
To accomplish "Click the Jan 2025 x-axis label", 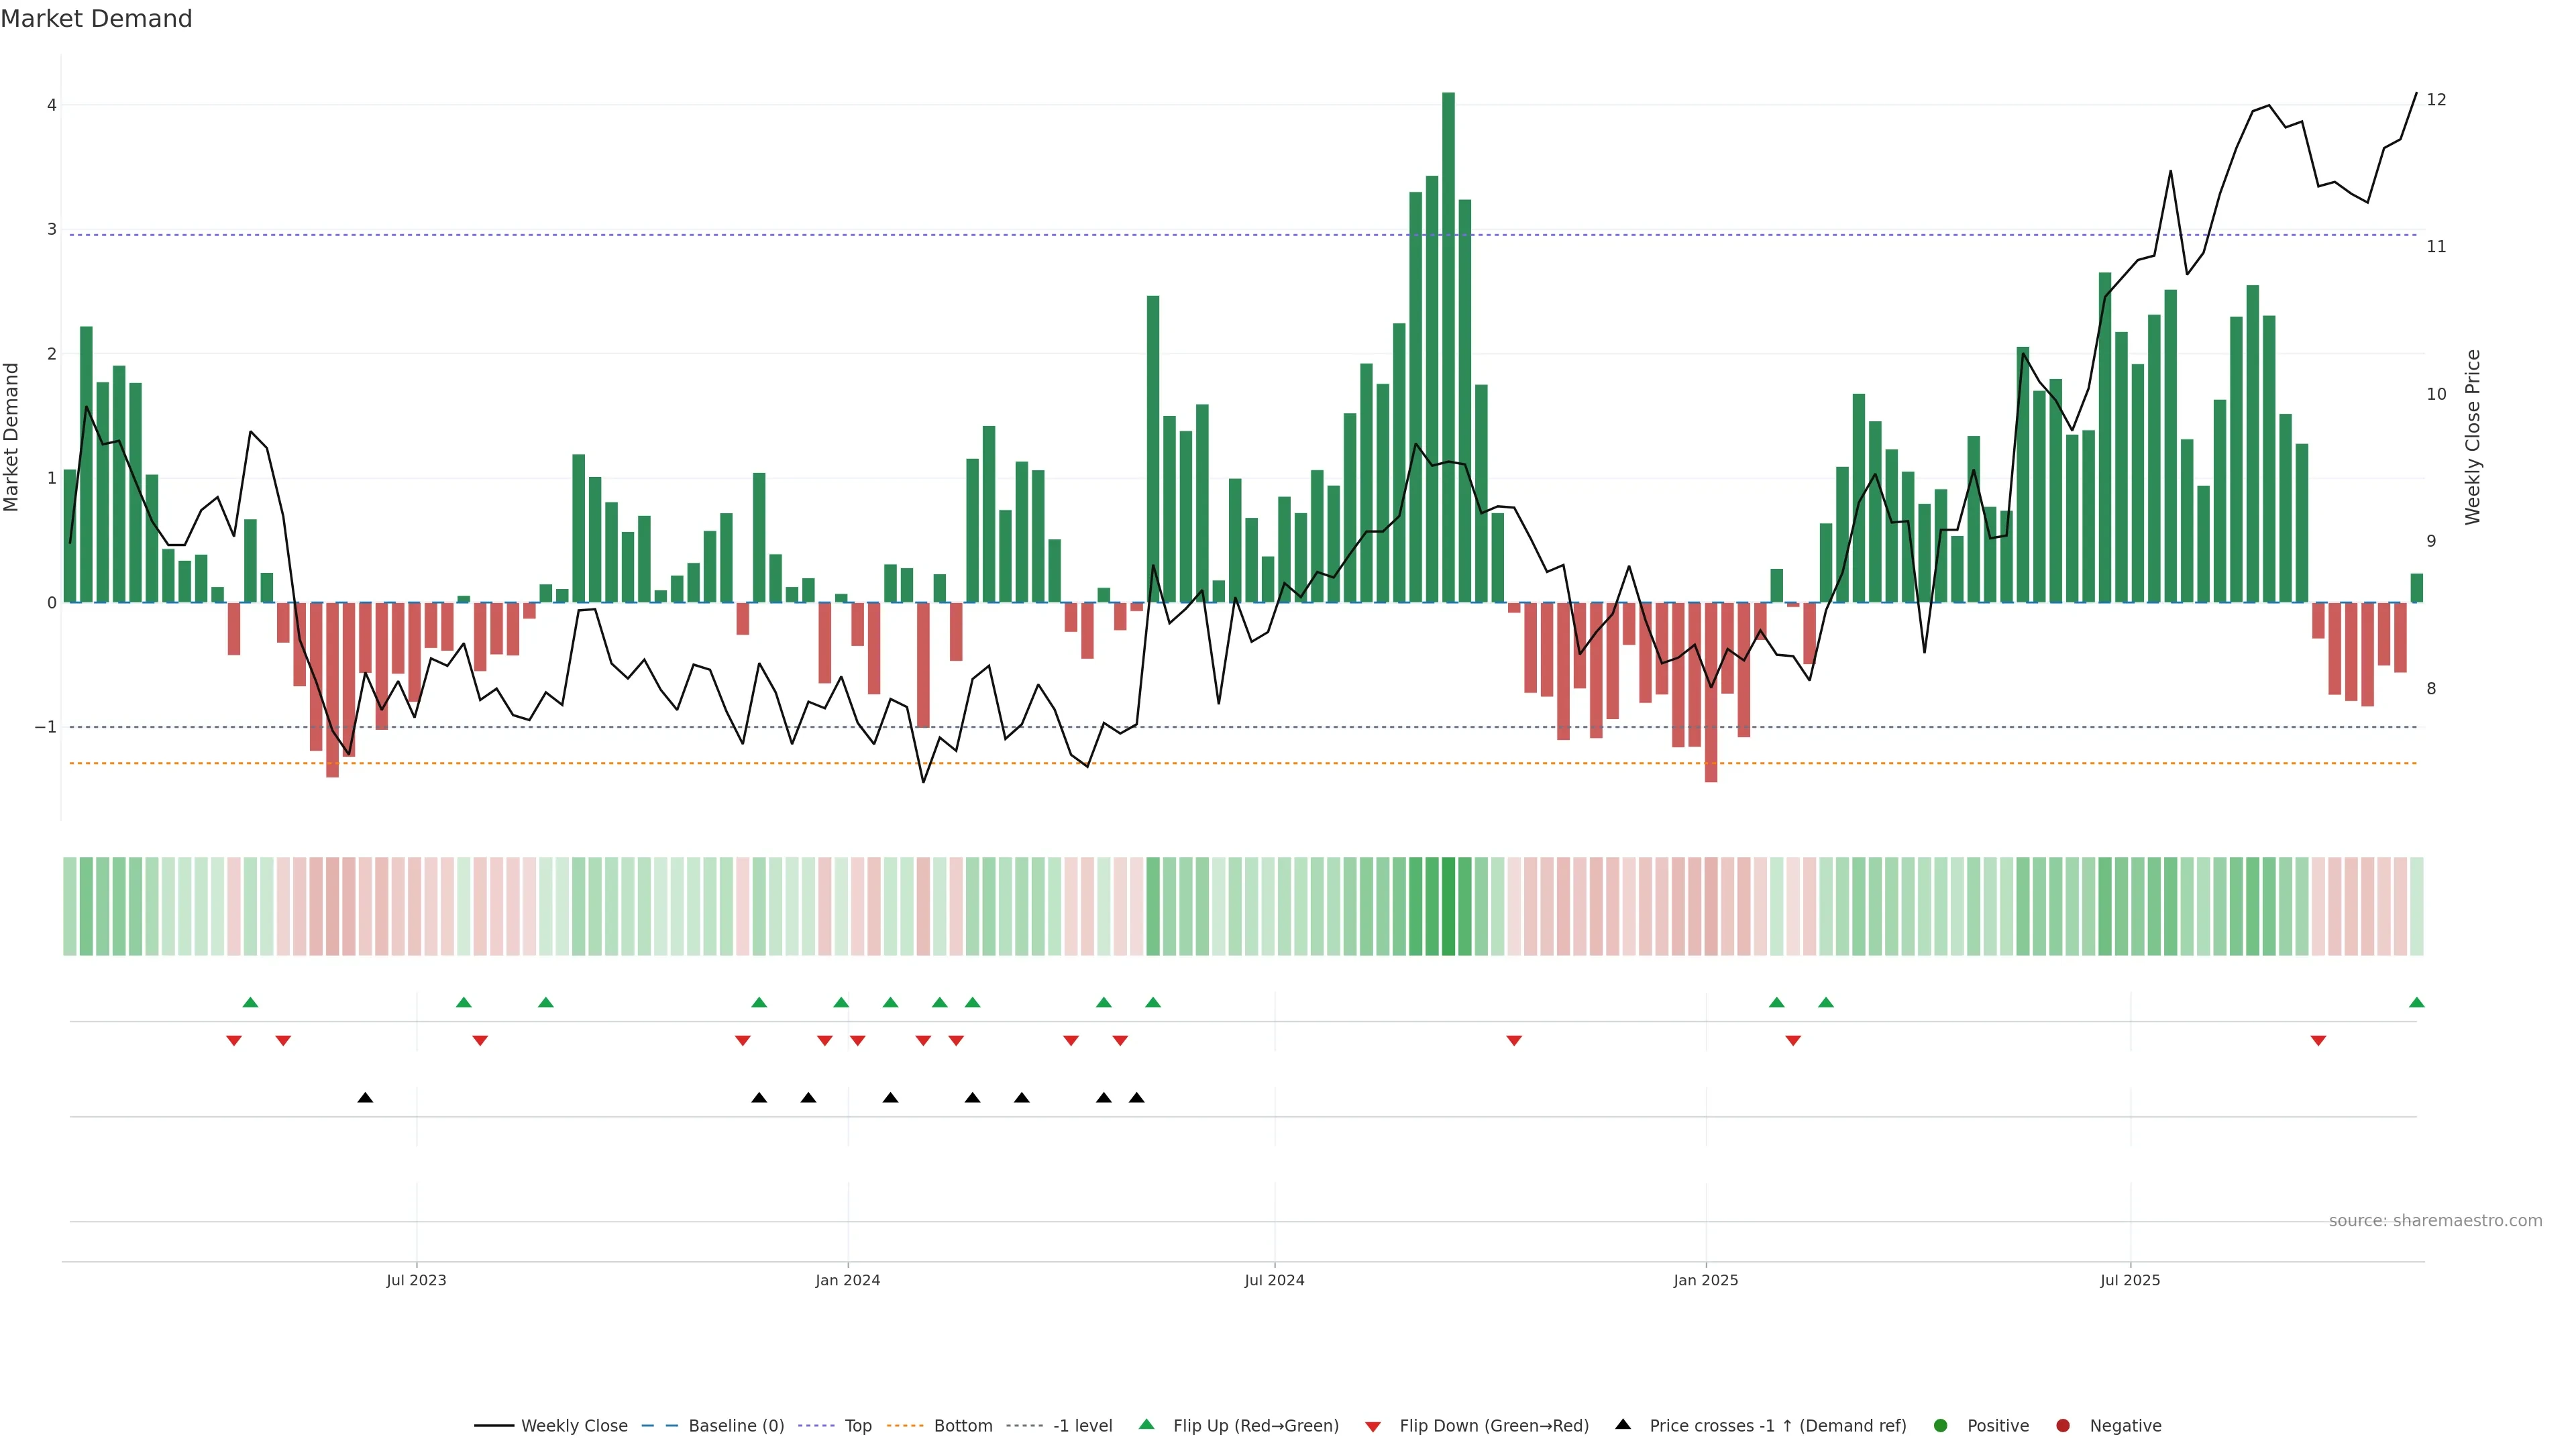I will pos(1705,1280).
